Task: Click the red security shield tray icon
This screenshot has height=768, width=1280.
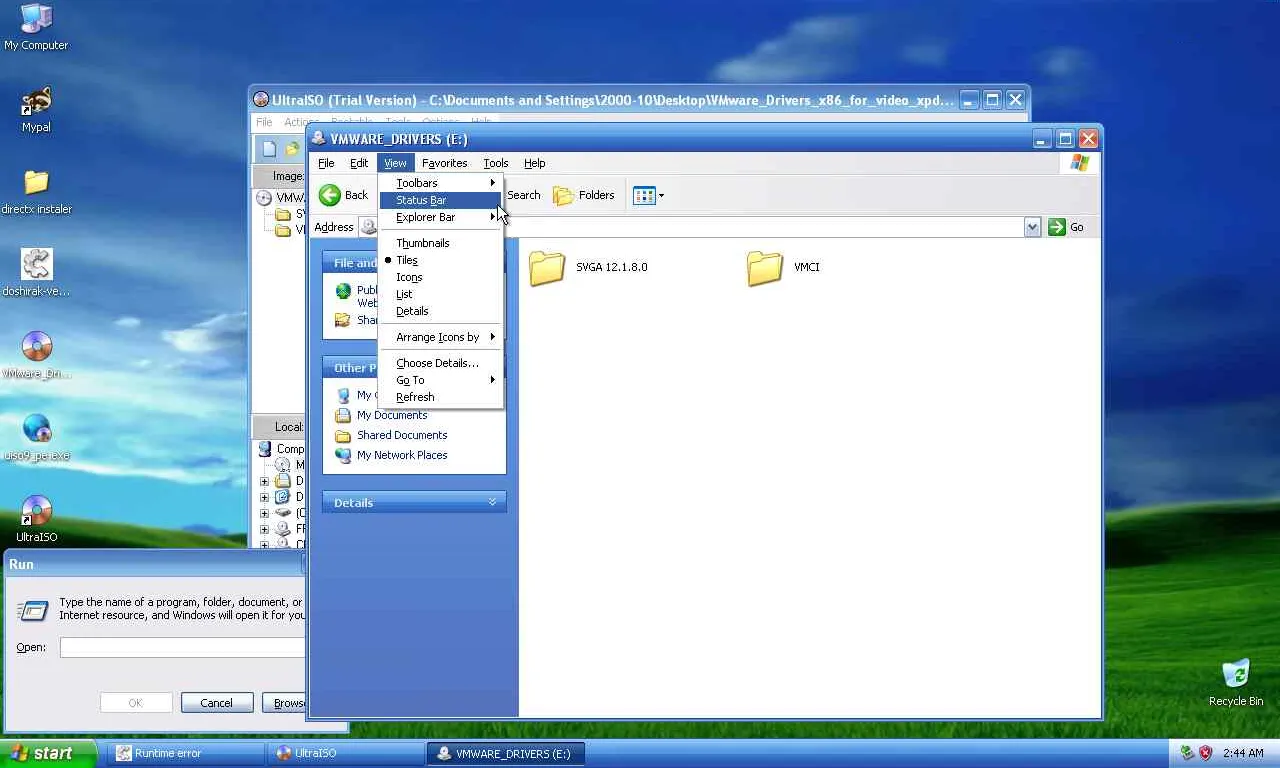Action: (1206, 753)
